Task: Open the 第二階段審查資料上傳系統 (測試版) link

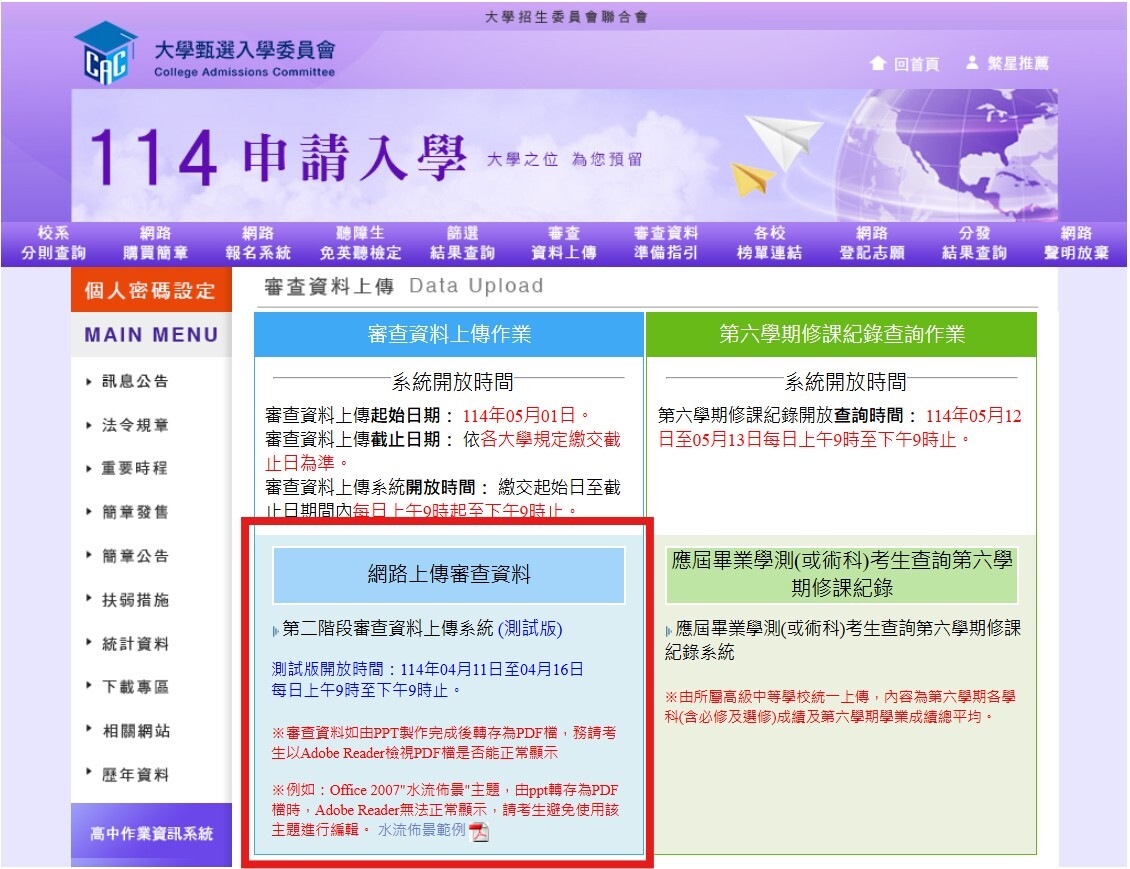Action: coord(422,629)
